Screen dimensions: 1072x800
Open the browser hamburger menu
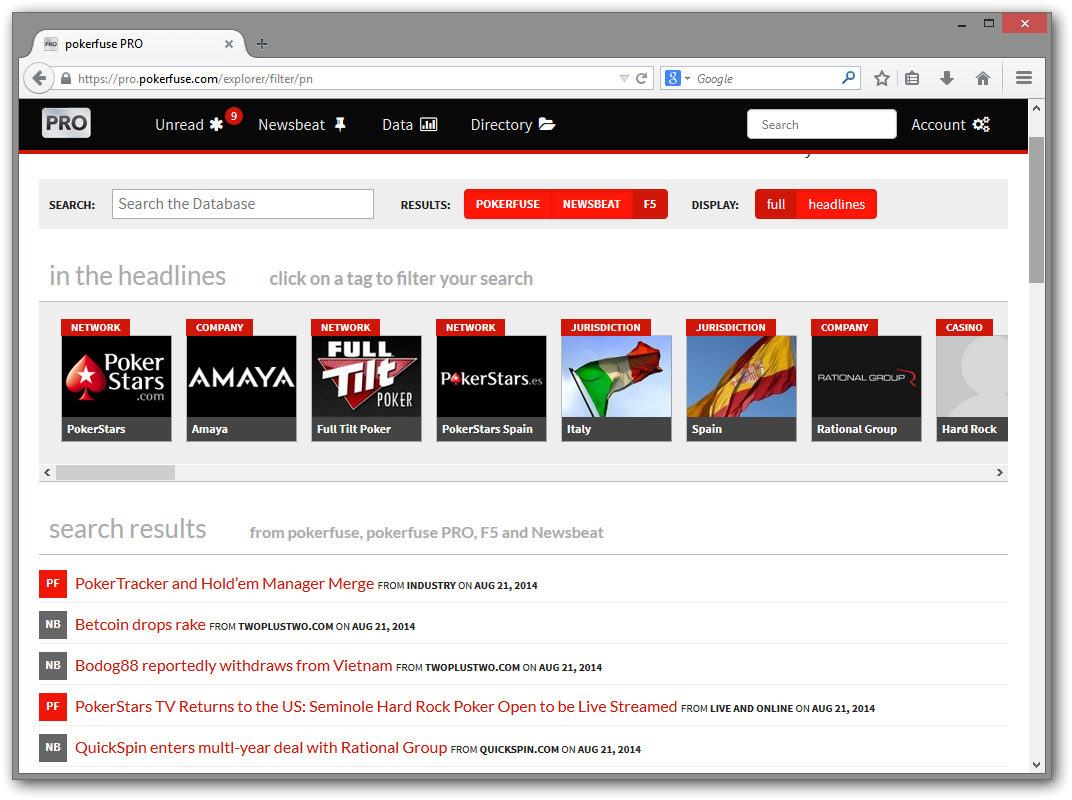[1023, 79]
